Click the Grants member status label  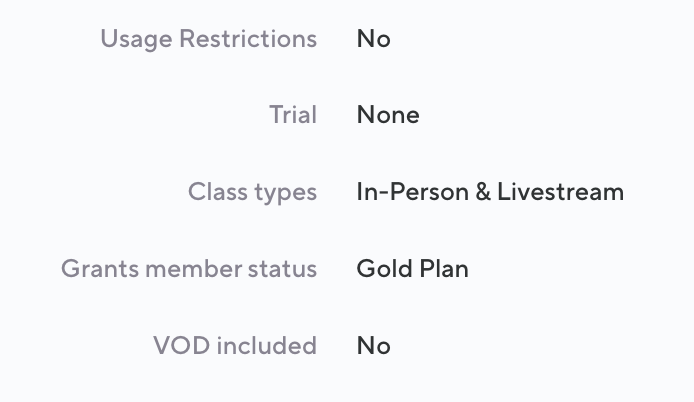pyautogui.click(x=189, y=269)
